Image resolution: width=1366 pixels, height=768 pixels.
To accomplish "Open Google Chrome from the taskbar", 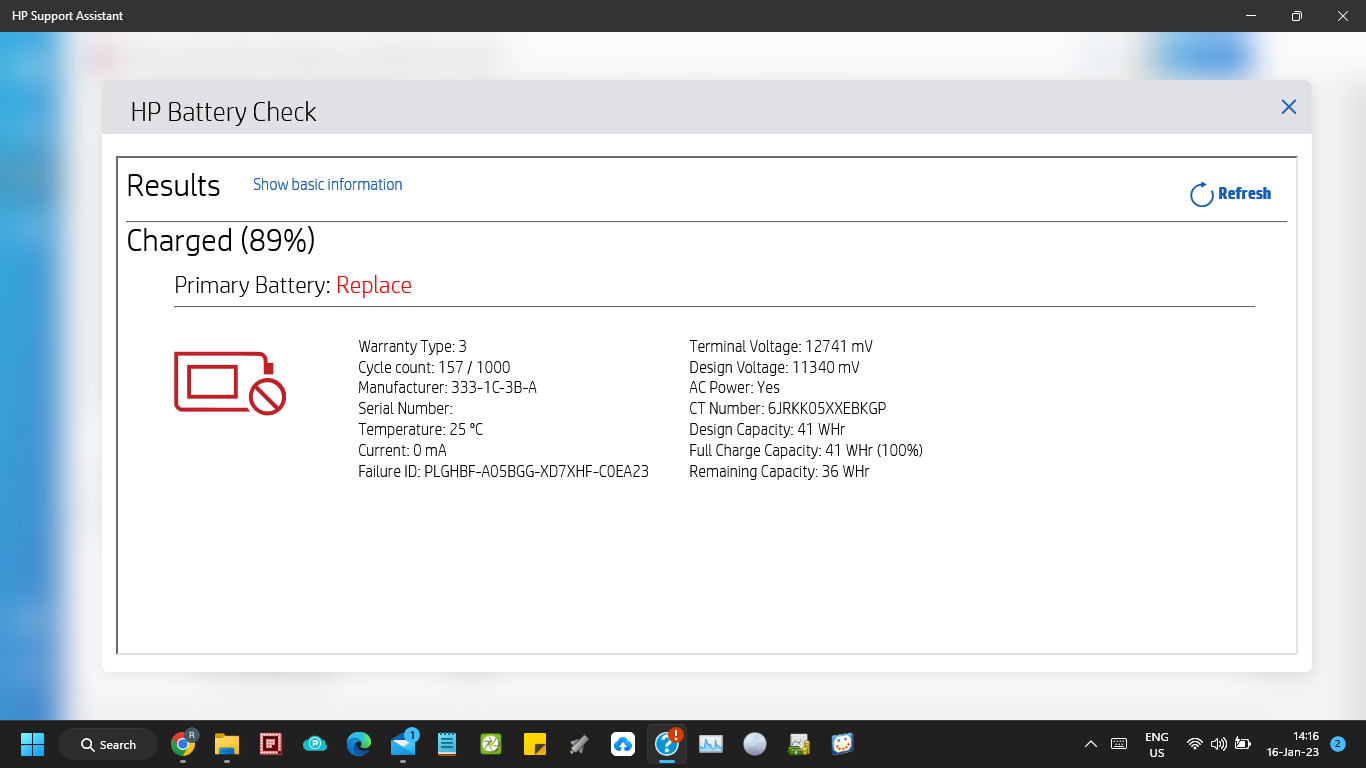I will pyautogui.click(x=184, y=744).
